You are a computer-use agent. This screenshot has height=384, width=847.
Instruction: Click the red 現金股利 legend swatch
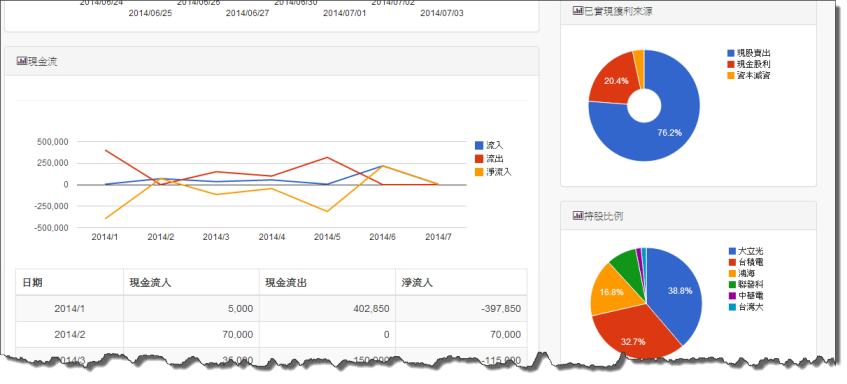point(731,64)
